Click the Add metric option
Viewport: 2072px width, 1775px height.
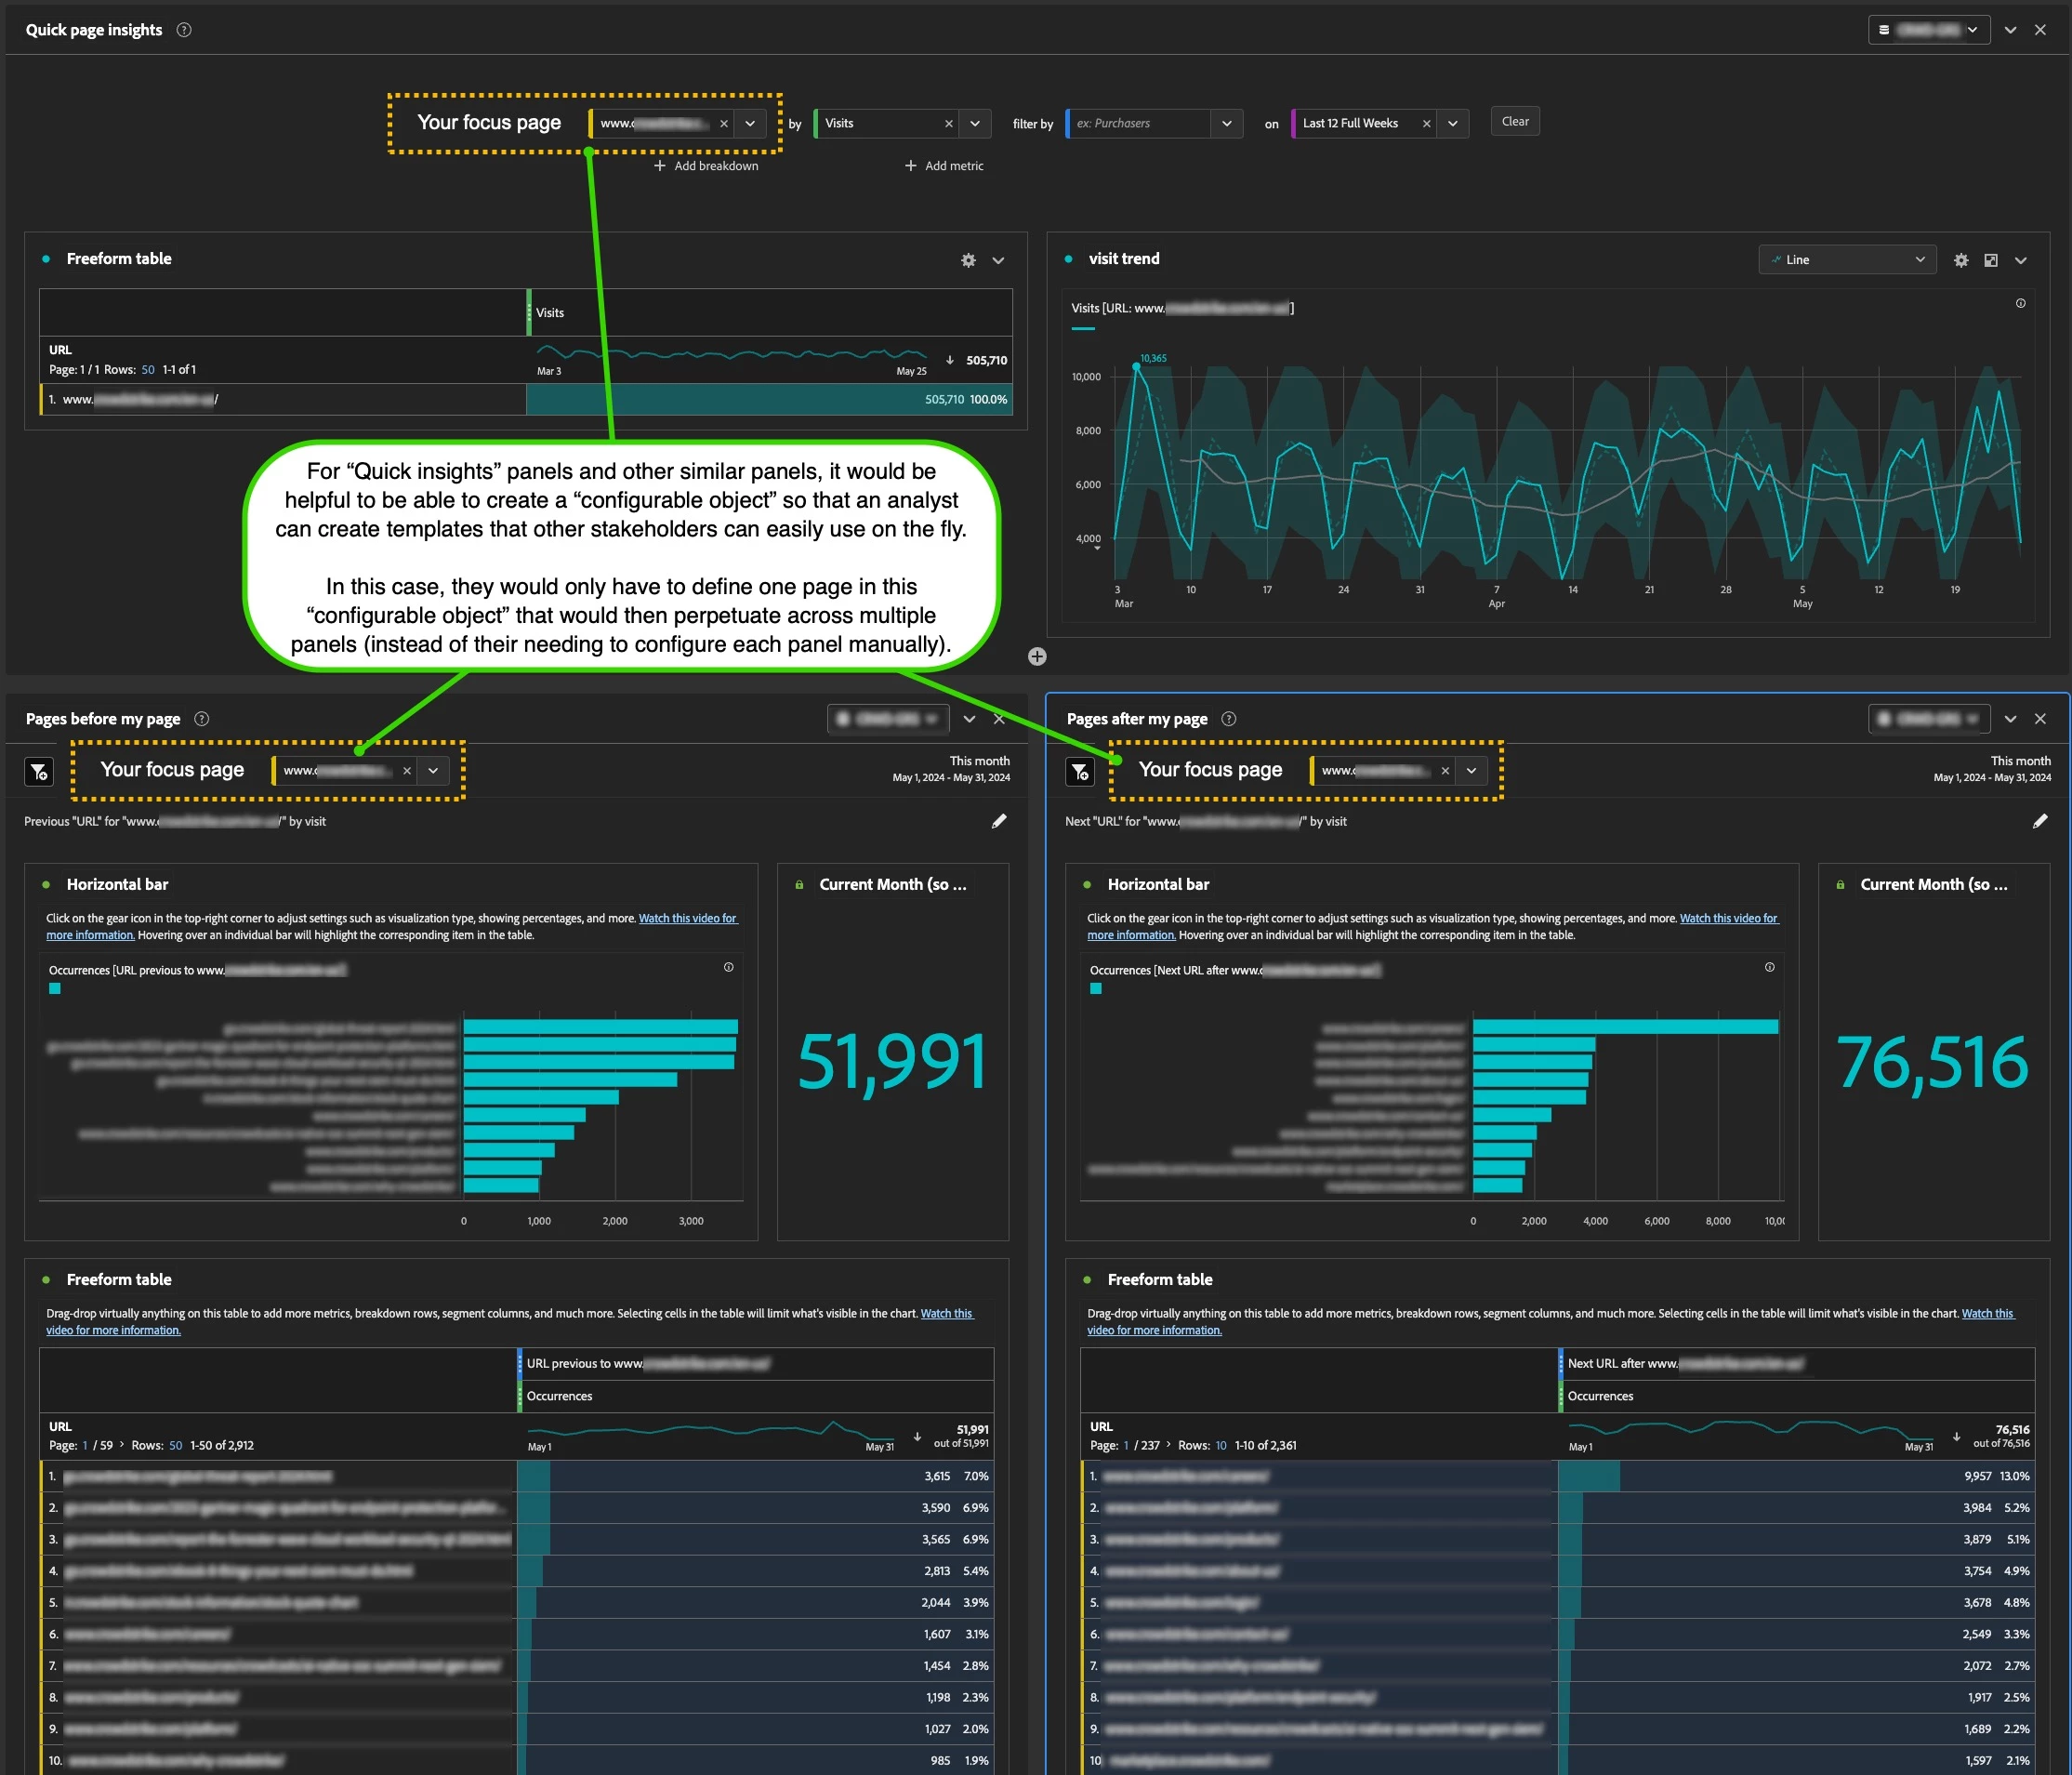coord(944,166)
